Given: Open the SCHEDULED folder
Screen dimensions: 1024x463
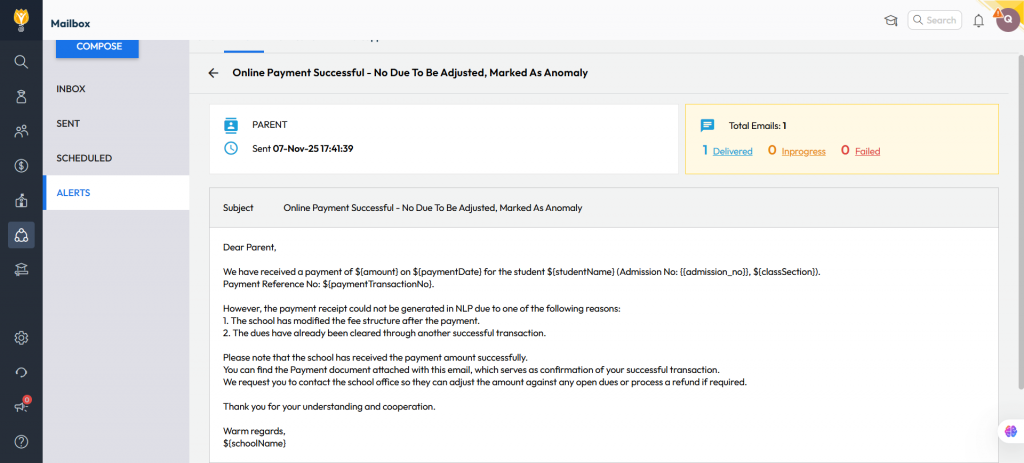Looking at the screenshot, I should pyautogui.click(x=84, y=158).
